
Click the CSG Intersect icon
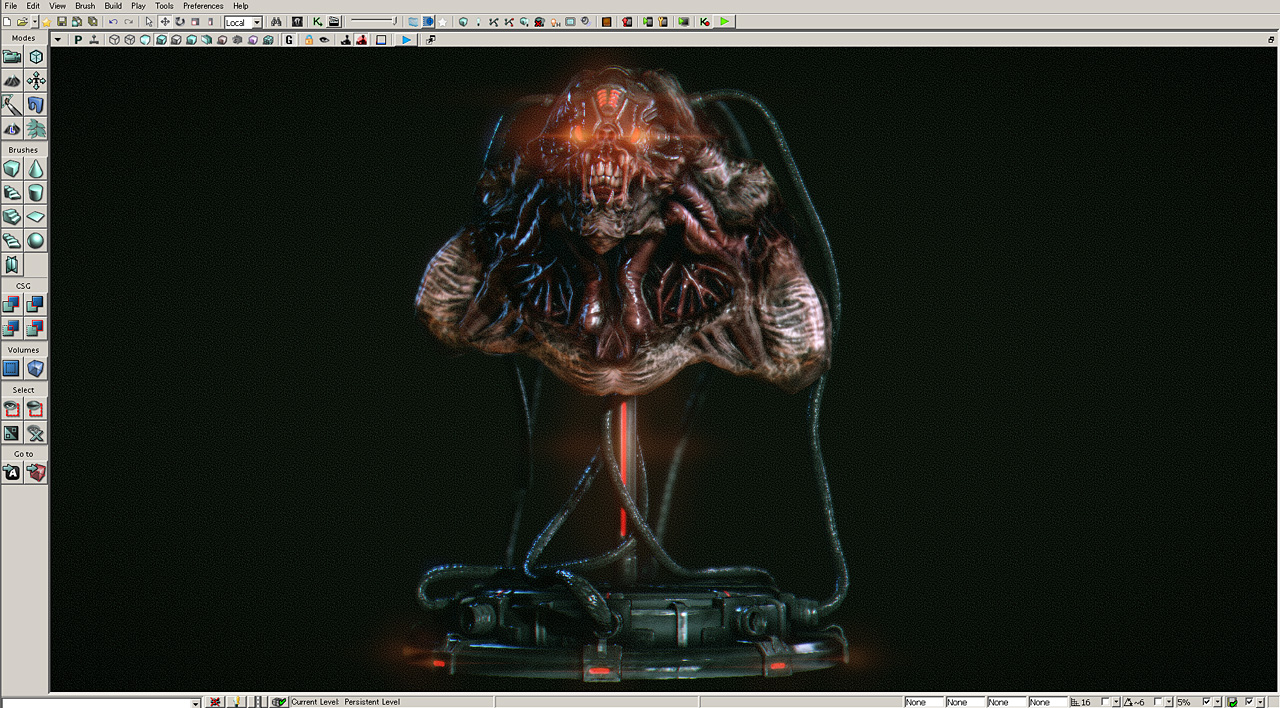(12, 328)
